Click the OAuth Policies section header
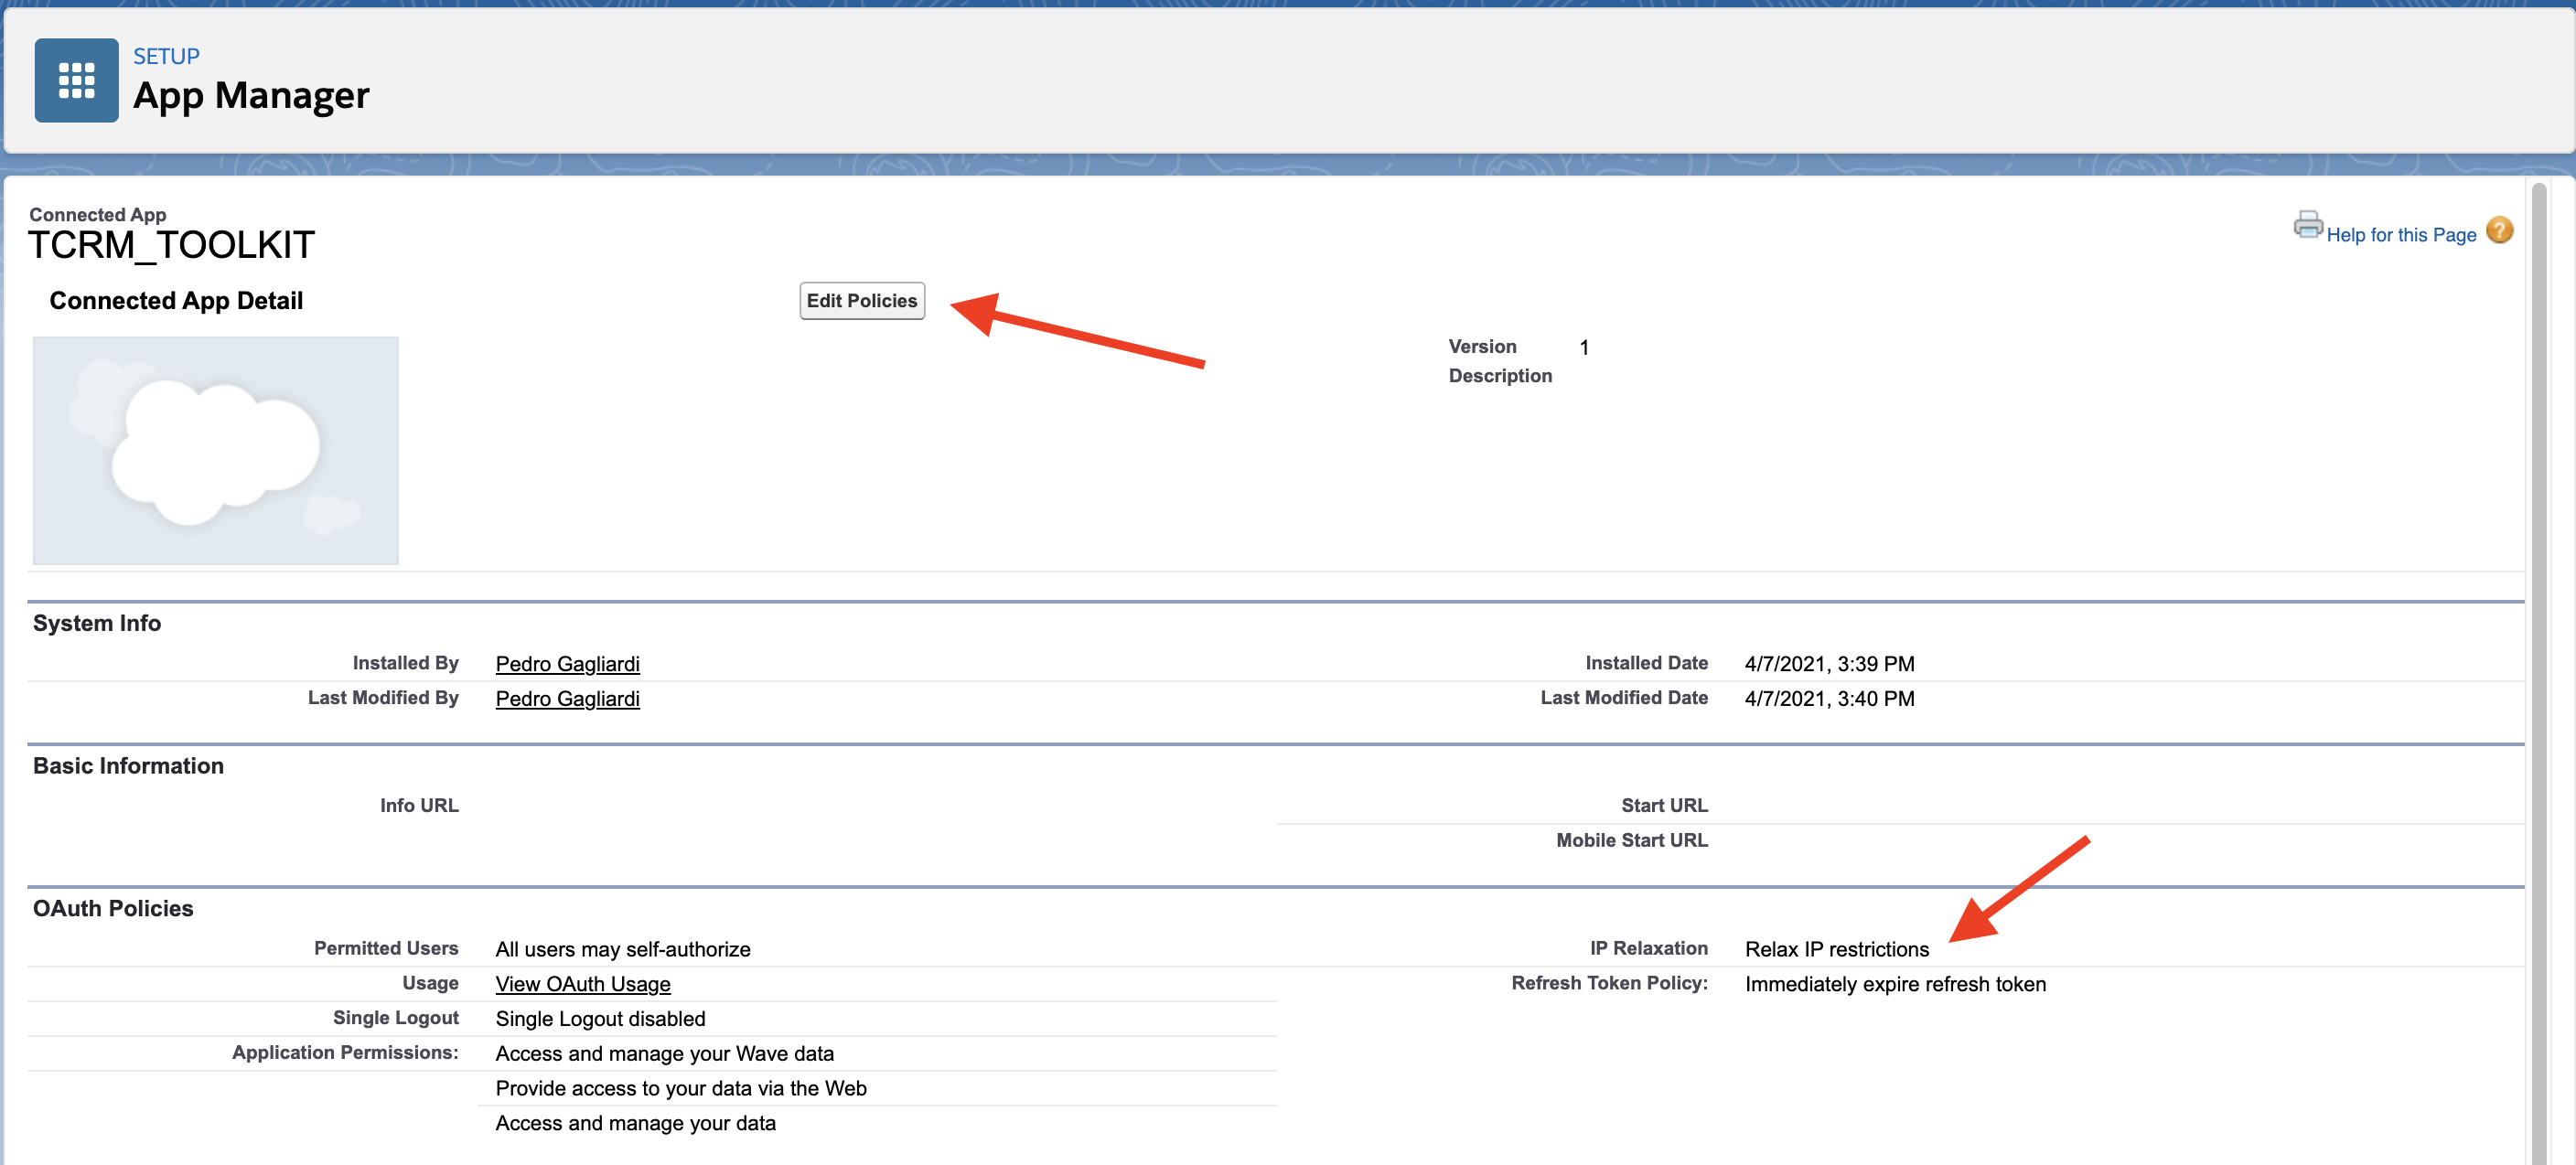The height and width of the screenshot is (1165, 2576). click(x=113, y=908)
